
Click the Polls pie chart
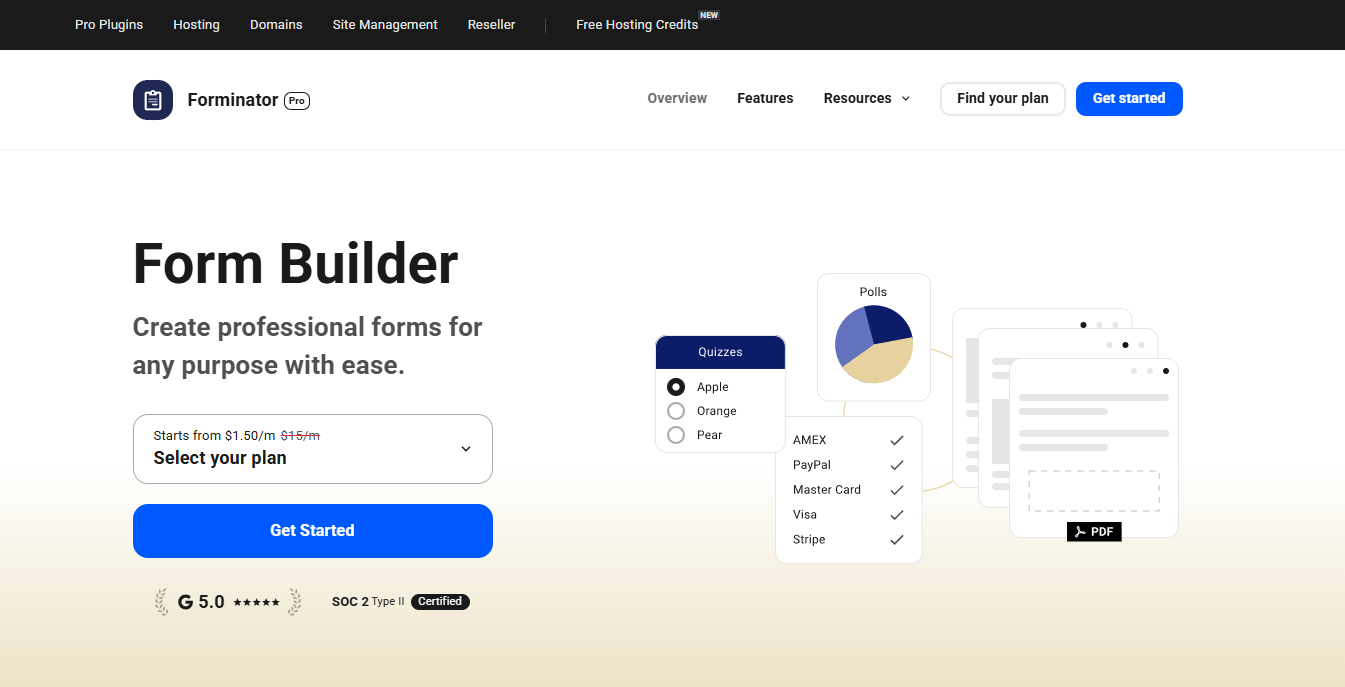pos(874,344)
